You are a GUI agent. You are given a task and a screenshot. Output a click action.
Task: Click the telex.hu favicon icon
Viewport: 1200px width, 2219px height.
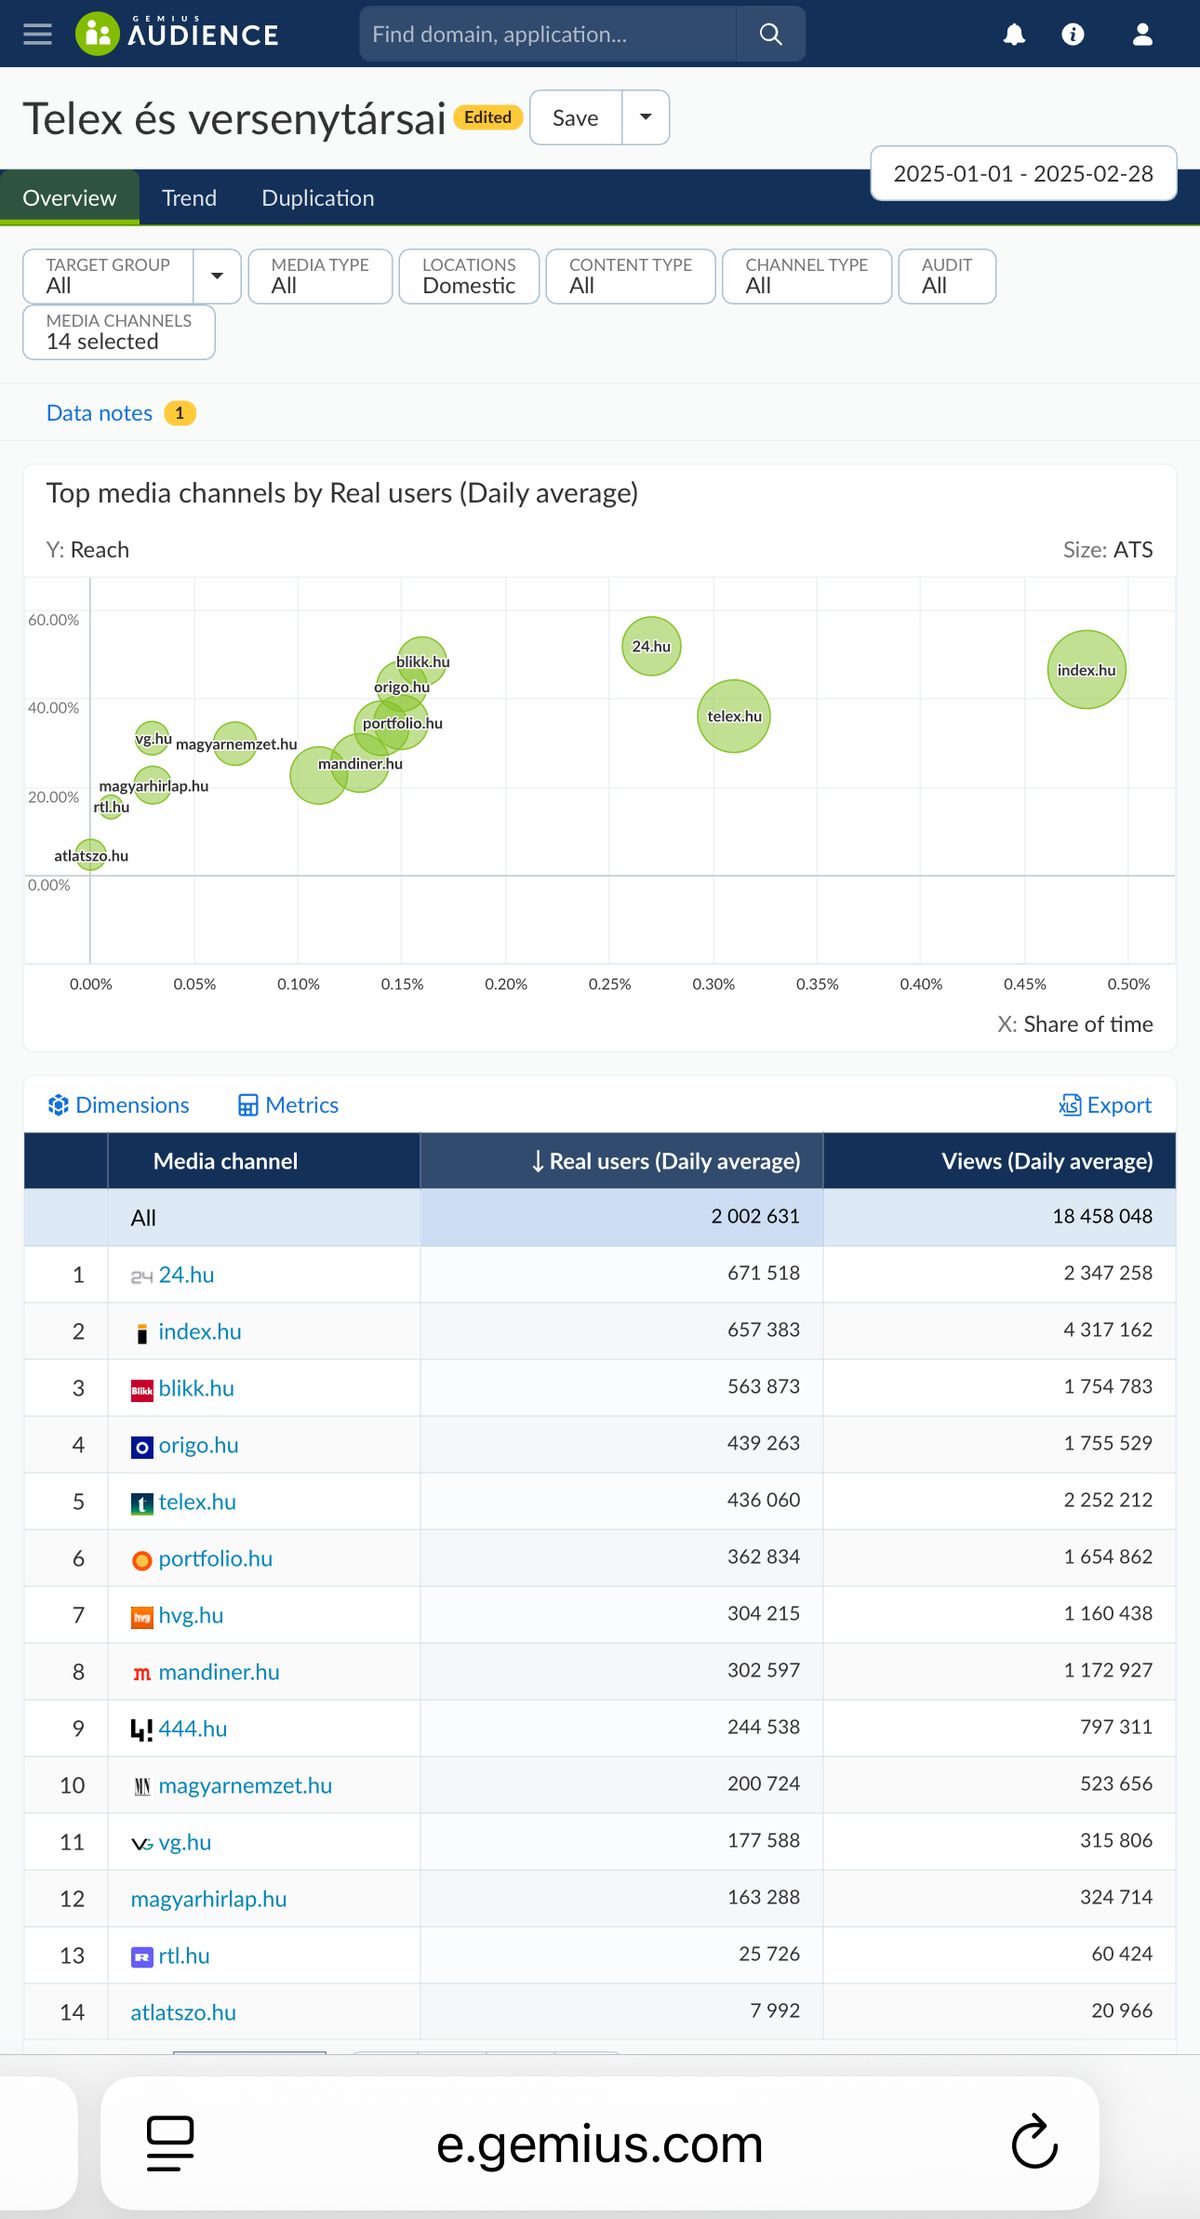click(x=142, y=1503)
